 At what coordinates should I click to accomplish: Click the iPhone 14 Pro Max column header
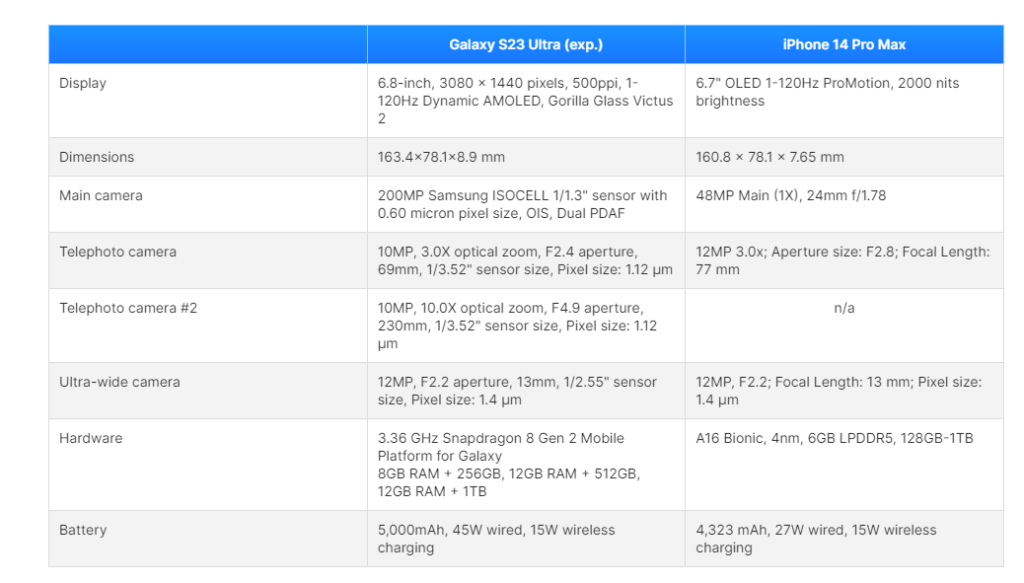pyautogui.click(x=844, y=45)
